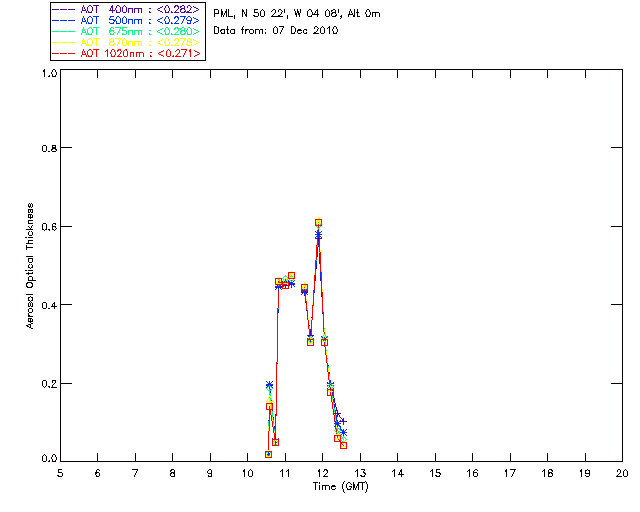
Task: Click the 15 tick label on the x-axis
Action: [x=435, y=473]
